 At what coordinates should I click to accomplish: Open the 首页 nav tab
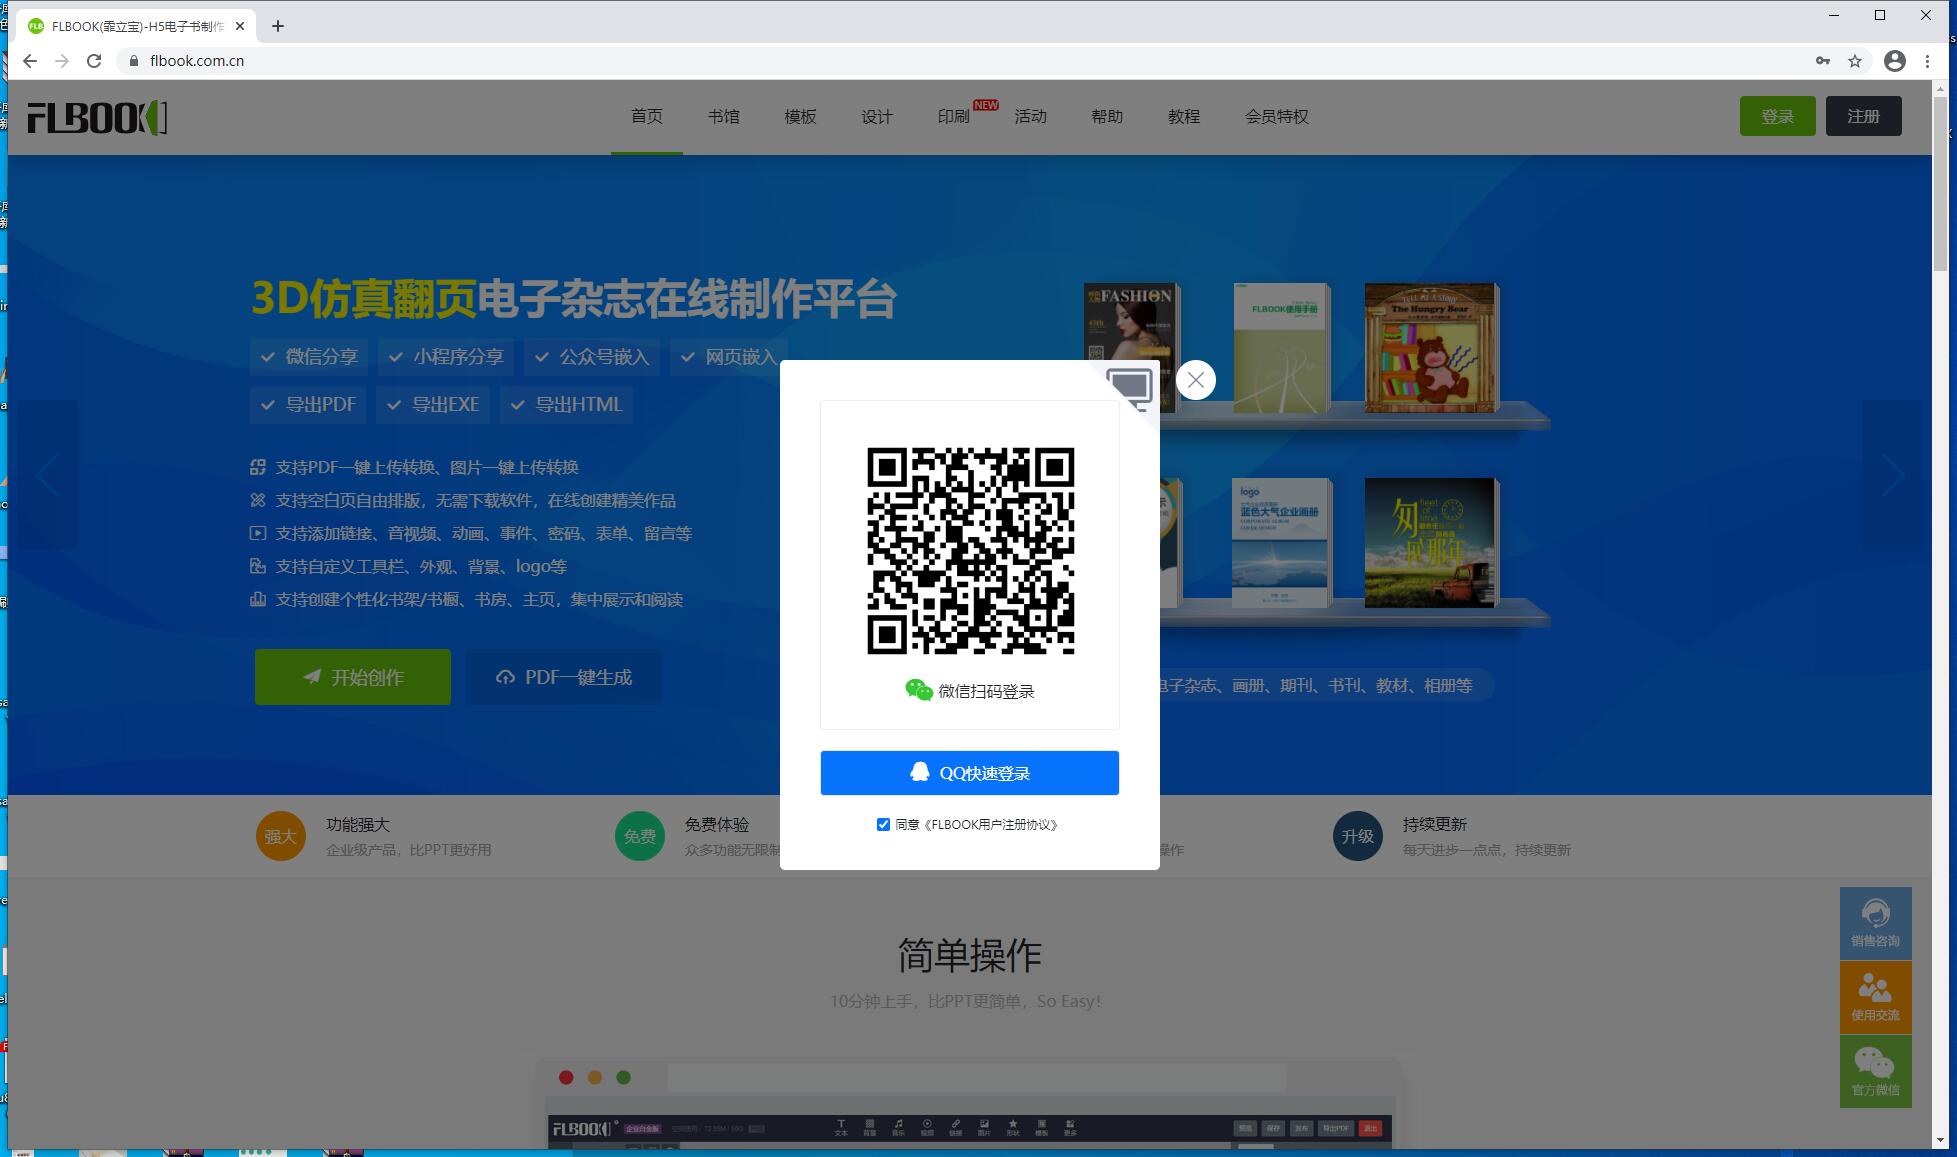point(647,117)
